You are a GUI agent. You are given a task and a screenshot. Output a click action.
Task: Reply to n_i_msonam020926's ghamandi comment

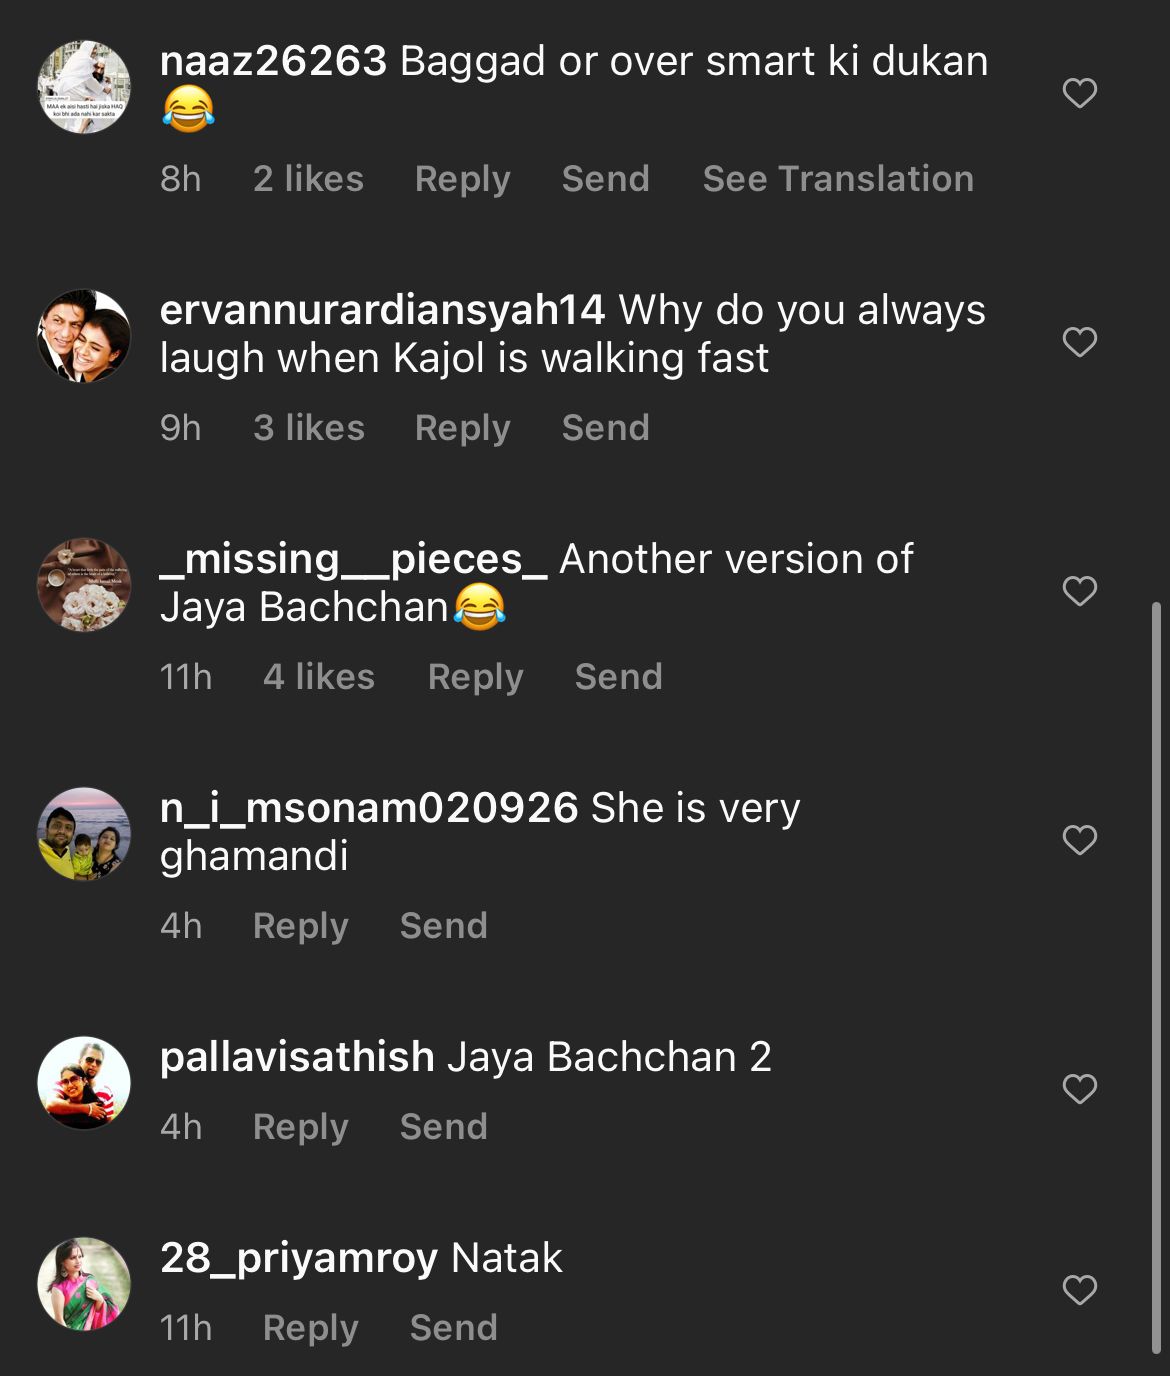(x=300, y=926)
